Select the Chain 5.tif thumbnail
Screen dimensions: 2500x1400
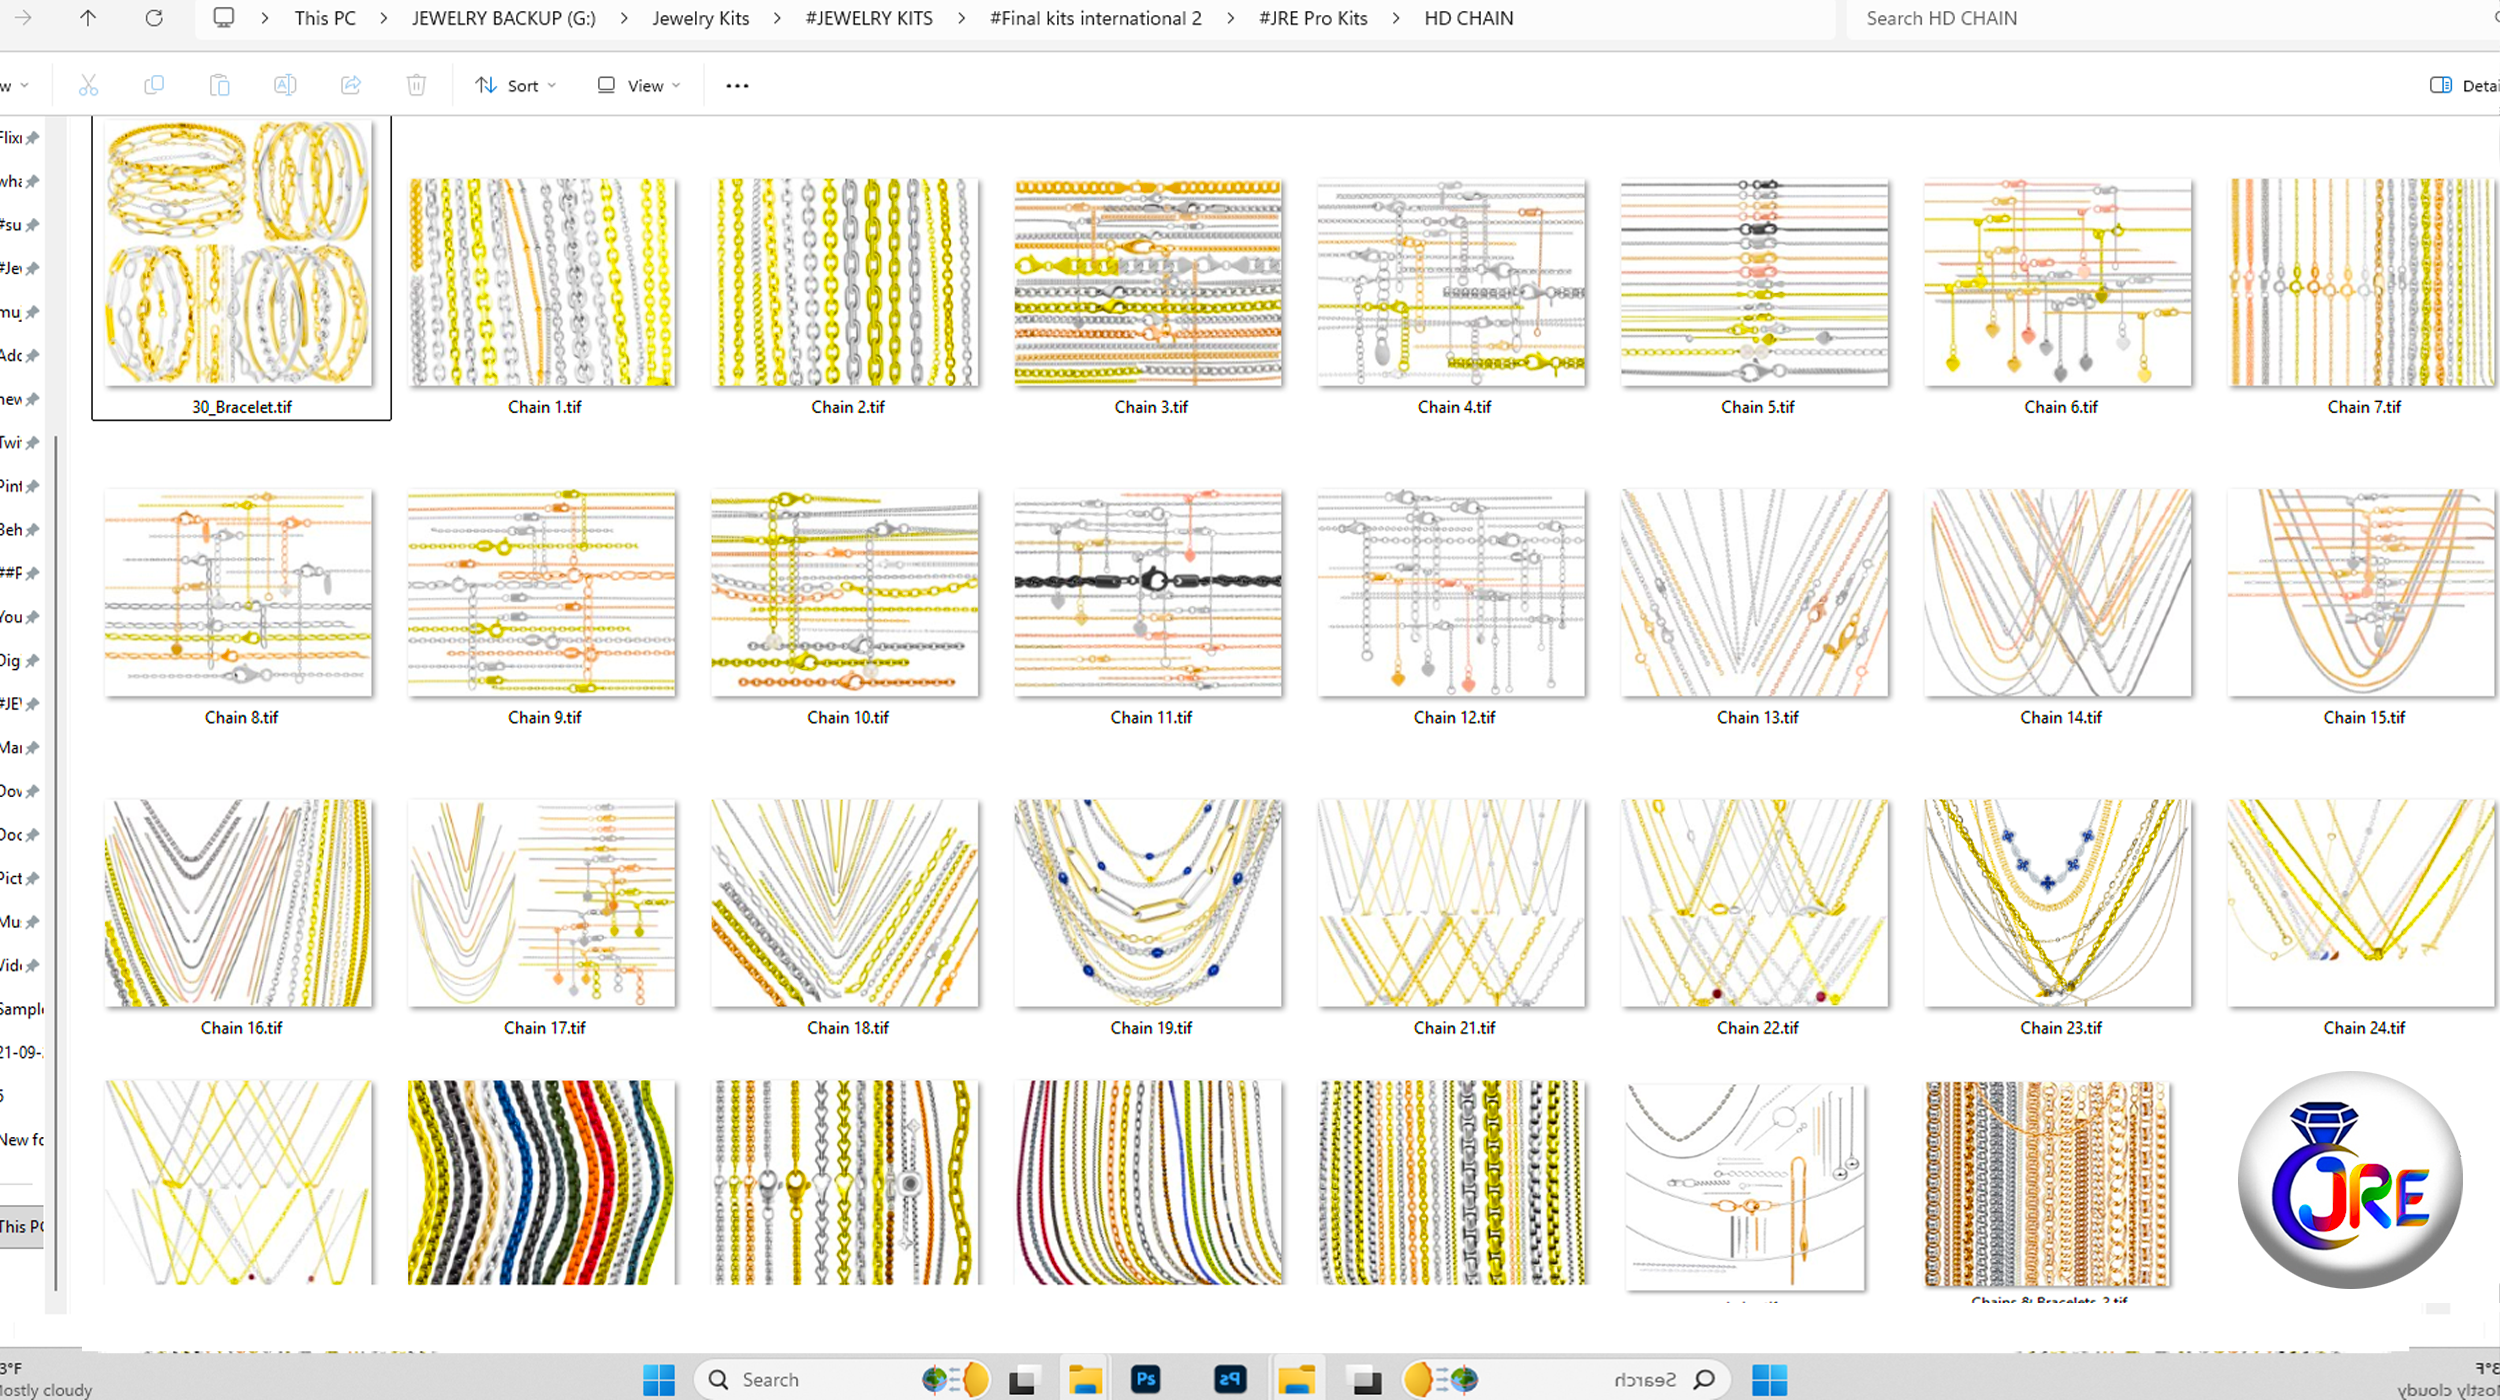click(1755, 283)
